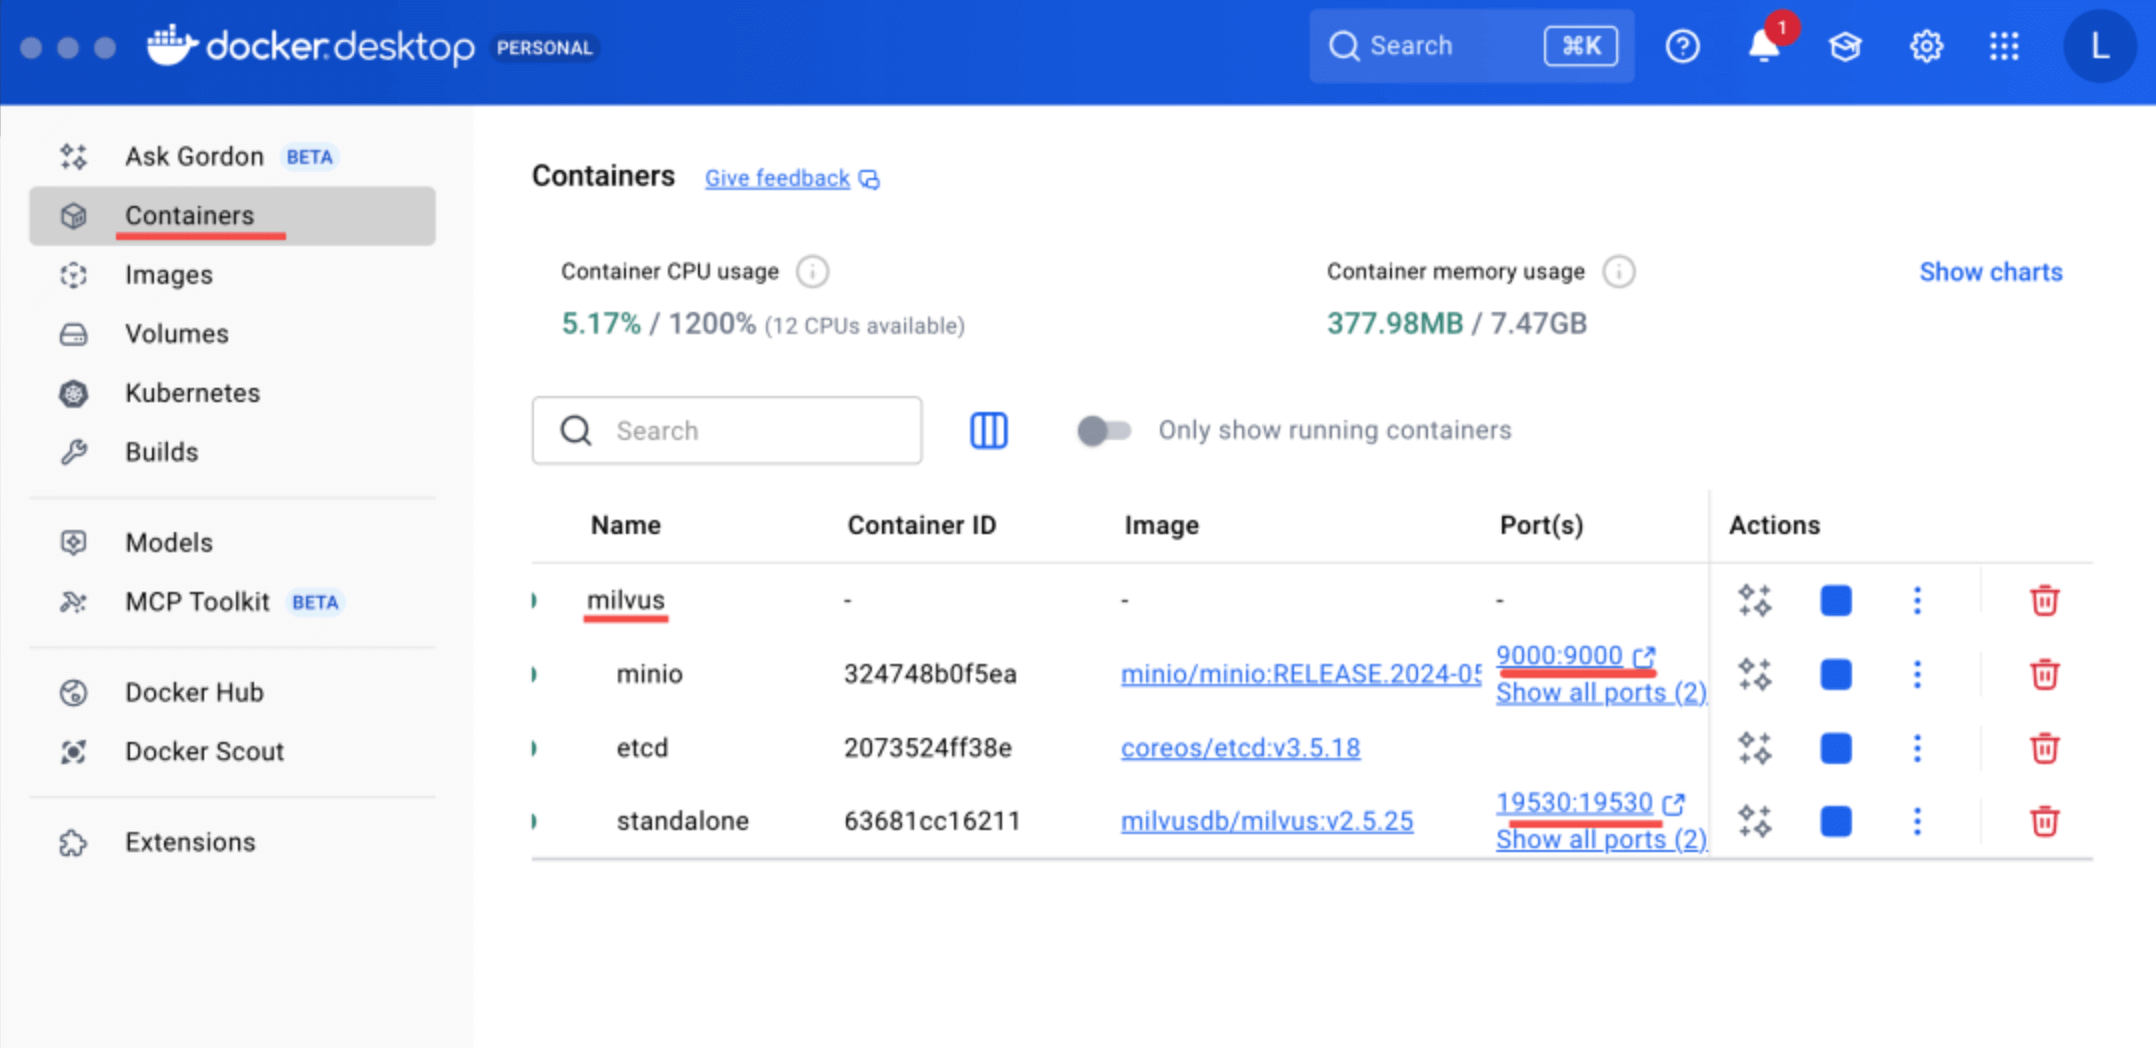
Task: Click info icon beside Container memory usage
Action: tap(1619, 271)
